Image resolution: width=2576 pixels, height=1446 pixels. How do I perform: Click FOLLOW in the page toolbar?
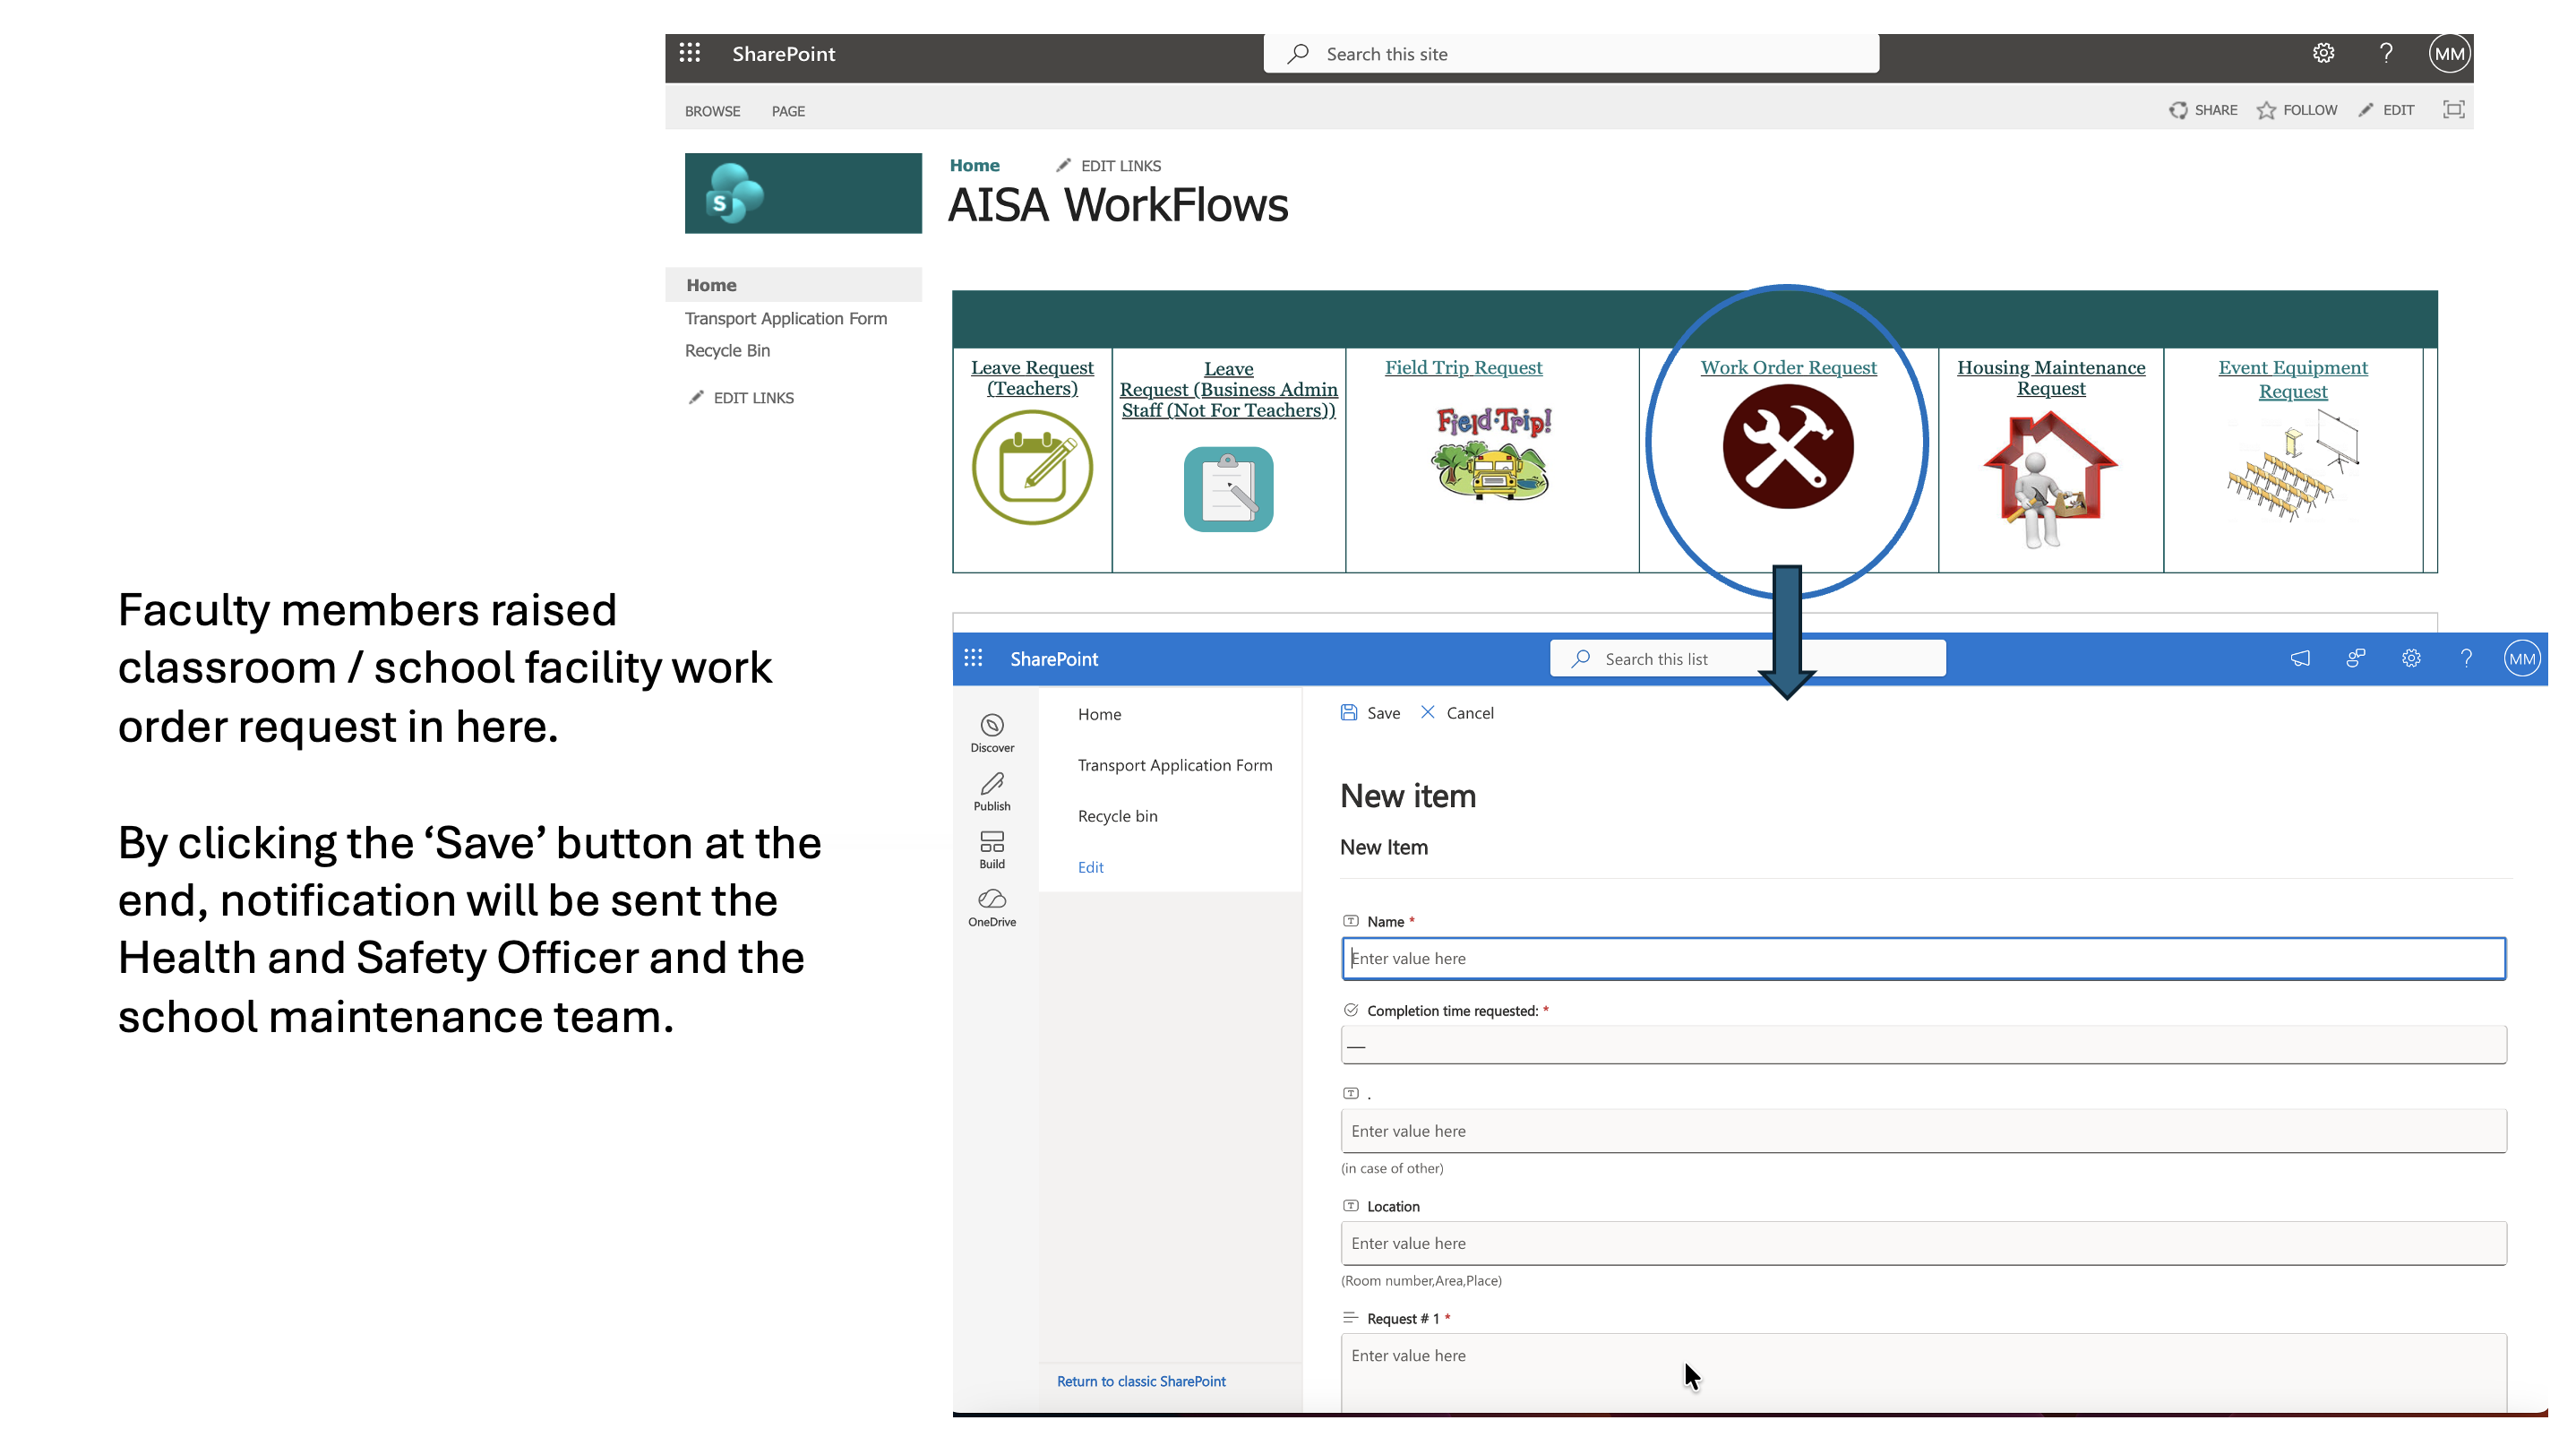coord(2297,110)
